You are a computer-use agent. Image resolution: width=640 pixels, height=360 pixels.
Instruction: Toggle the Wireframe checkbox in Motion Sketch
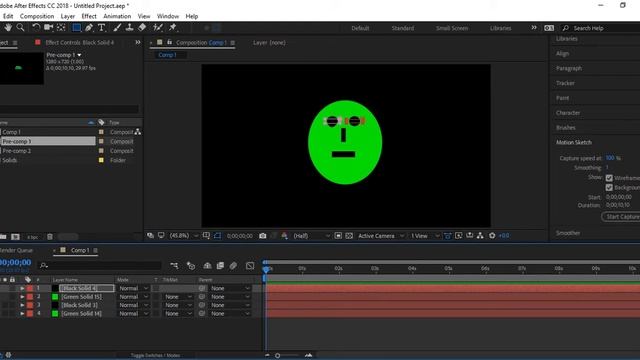(609, 178)
